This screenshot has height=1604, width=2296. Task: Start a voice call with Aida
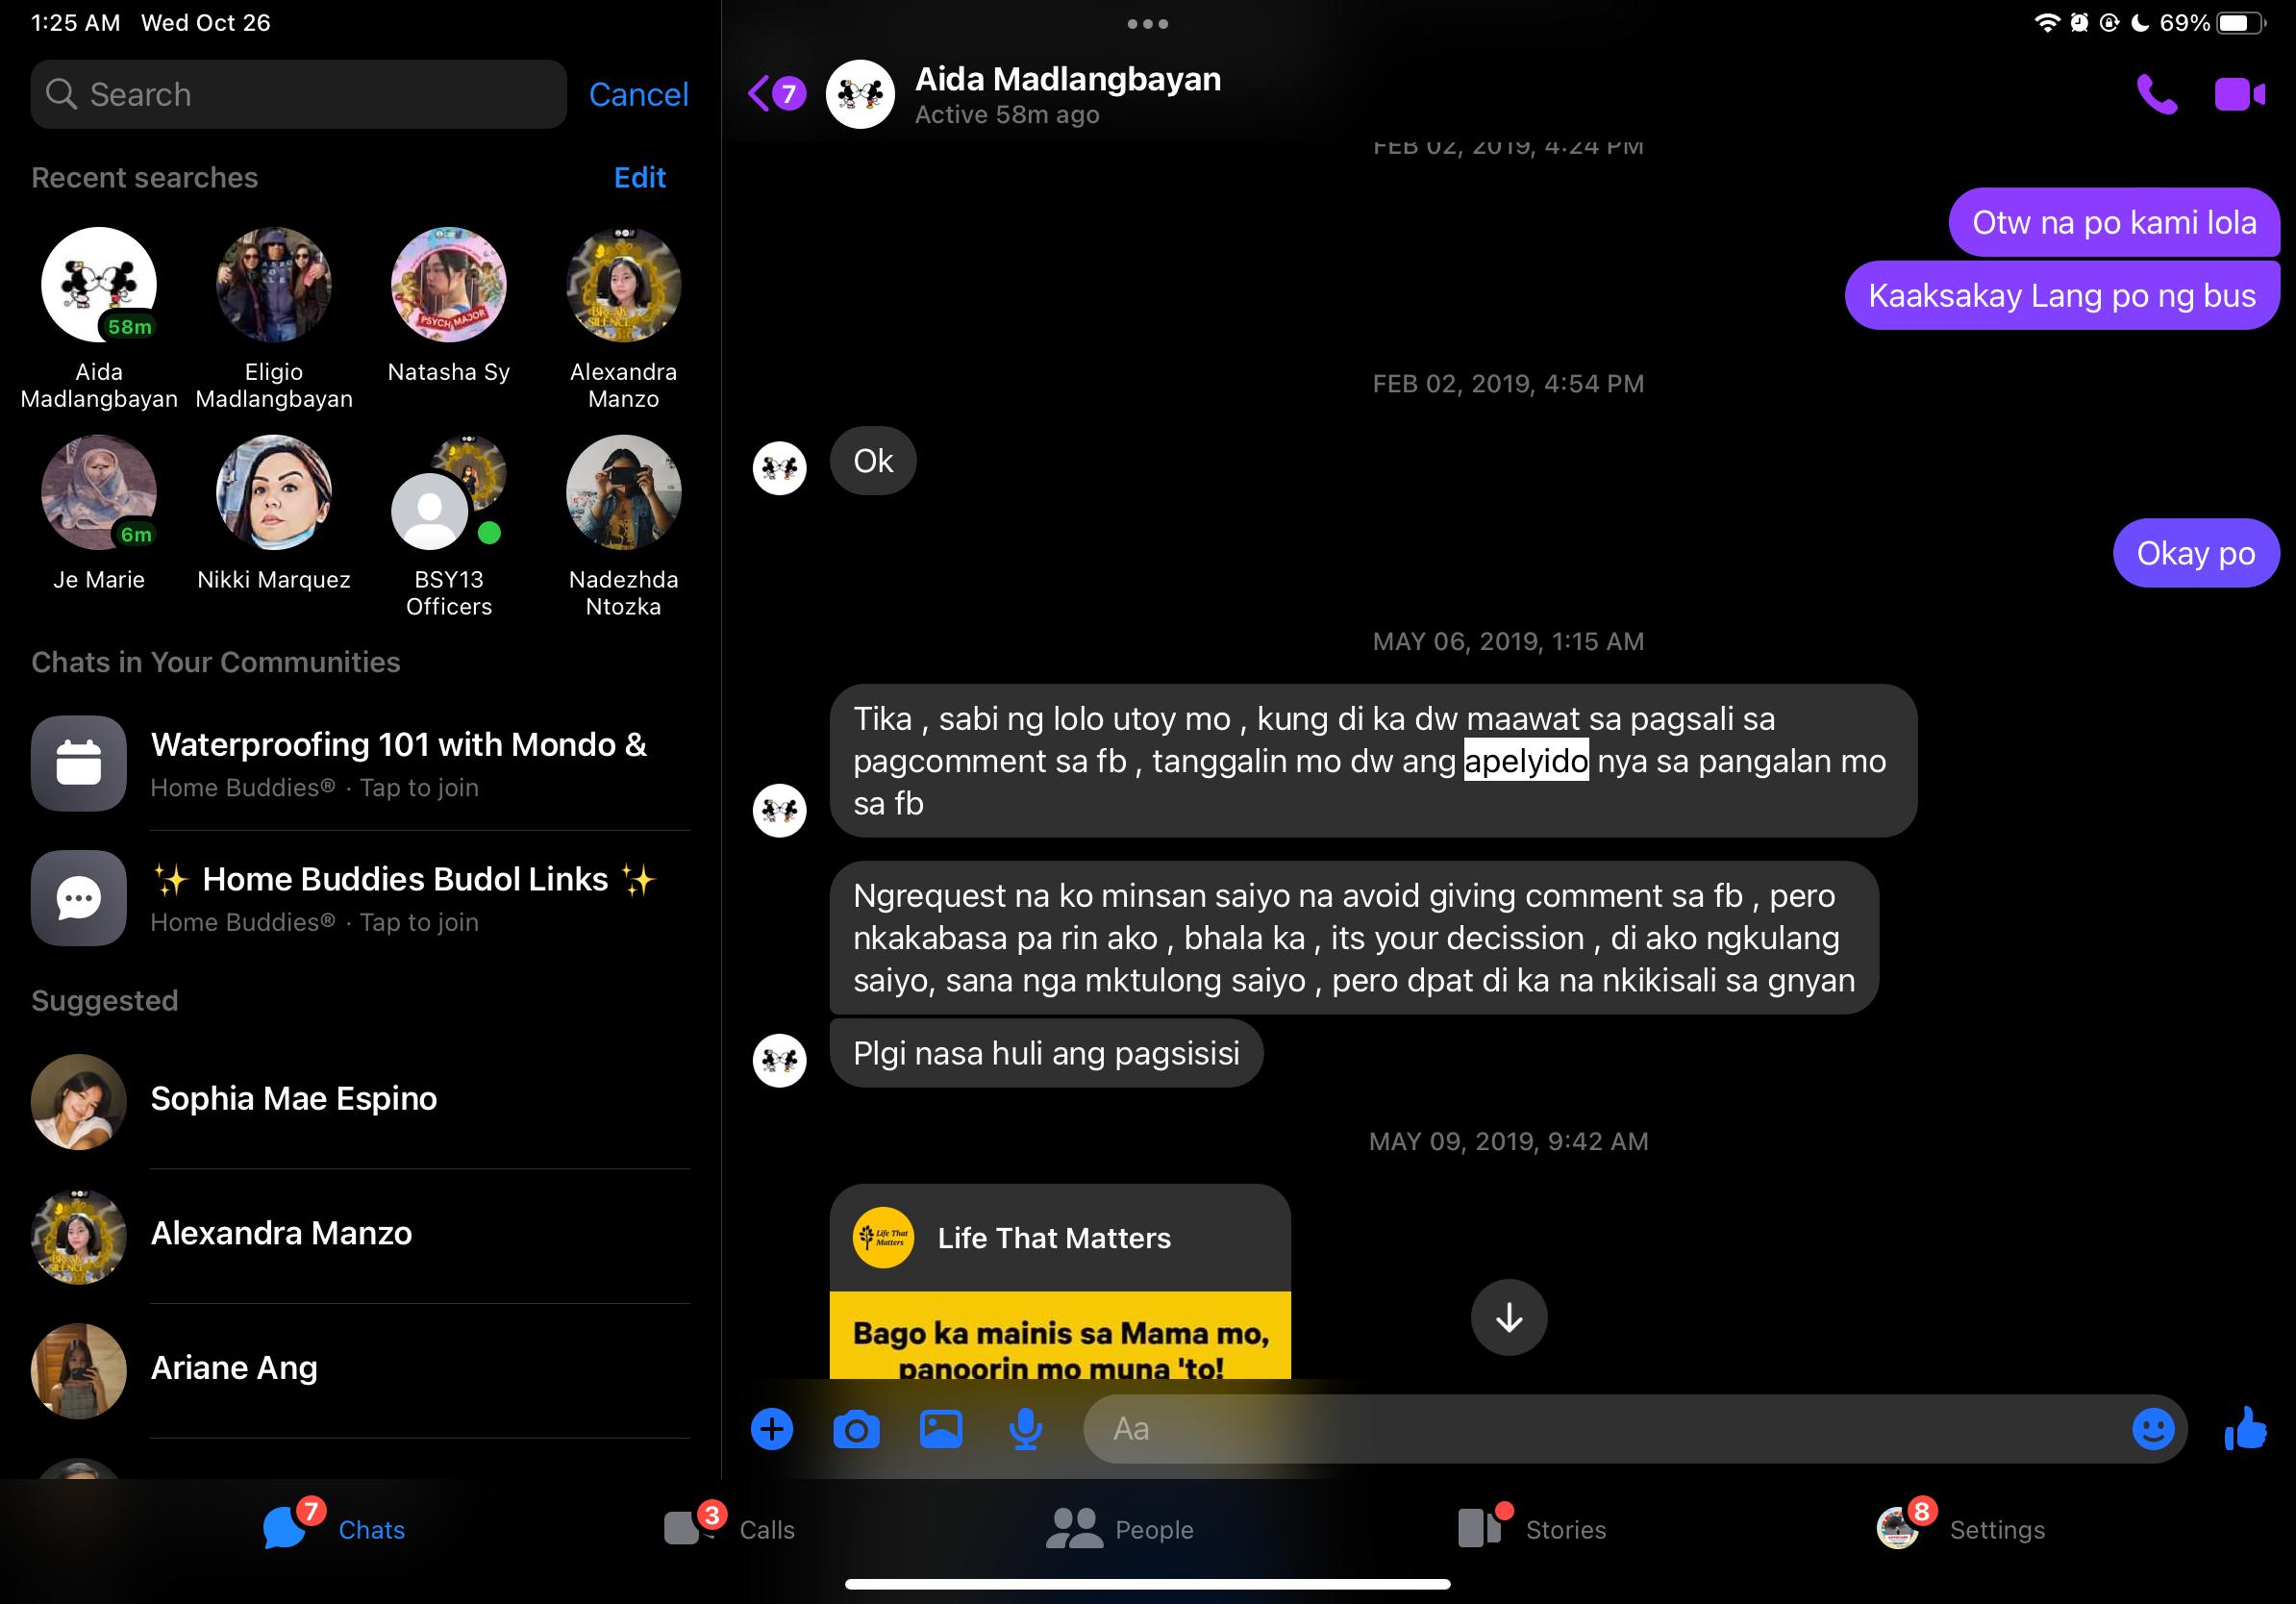[2156, 95]
